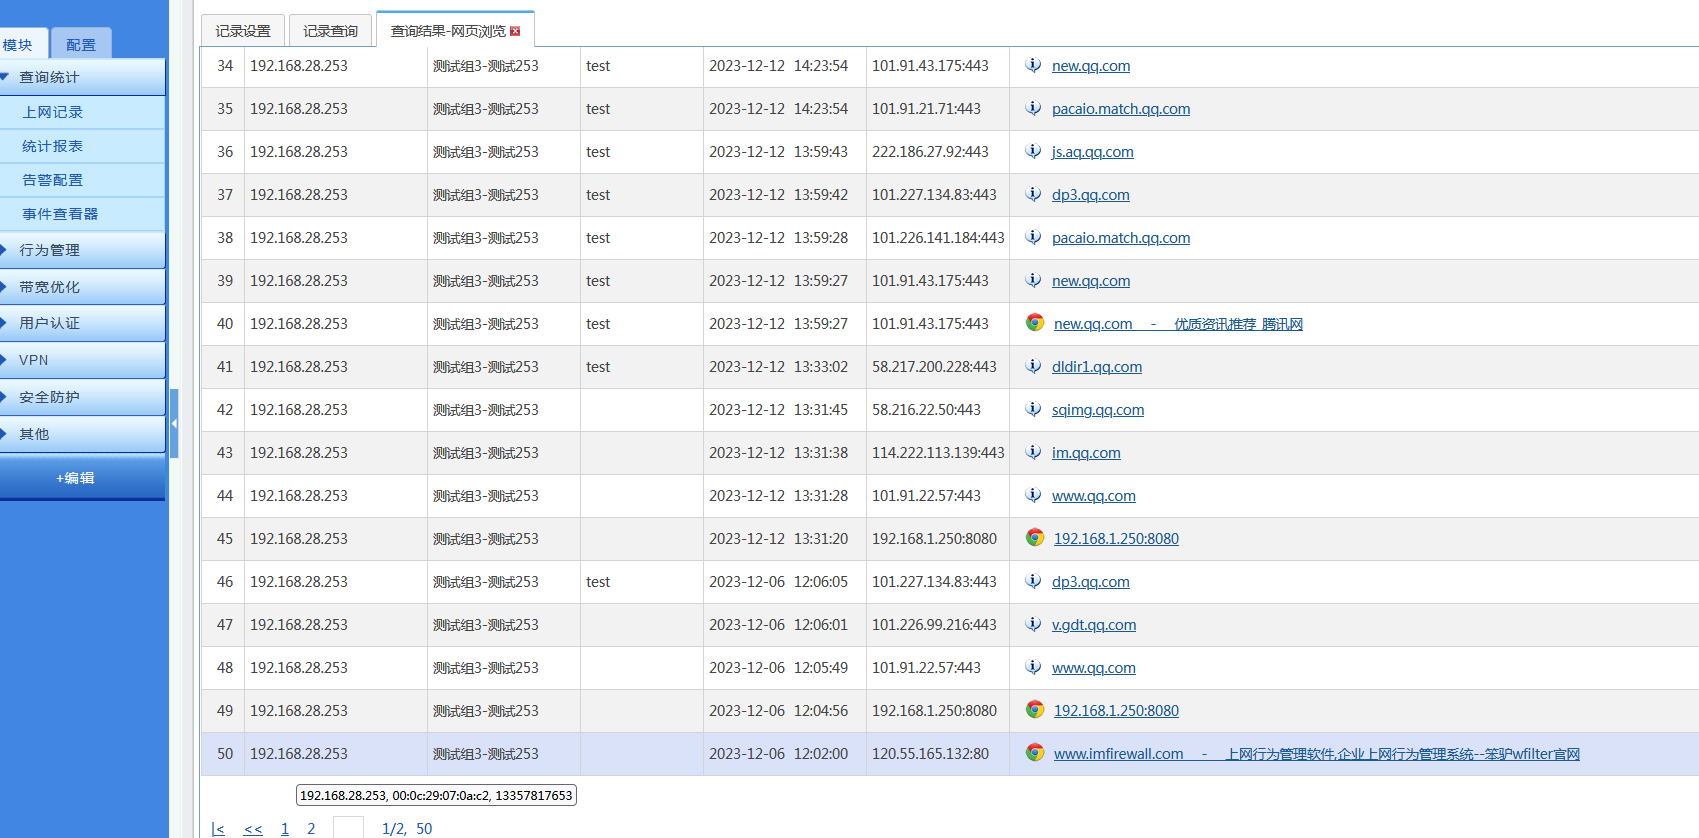Screen dimensions: 1699x838
Task: Click the icon beside im.qq.com
Action: click(x=1033, y=452)
